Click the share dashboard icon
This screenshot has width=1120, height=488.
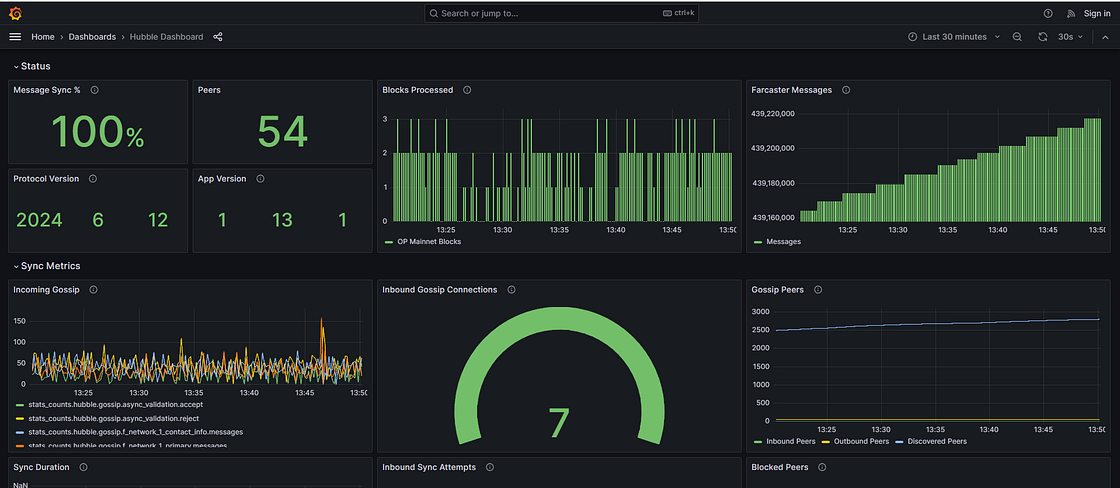[218, 37]
